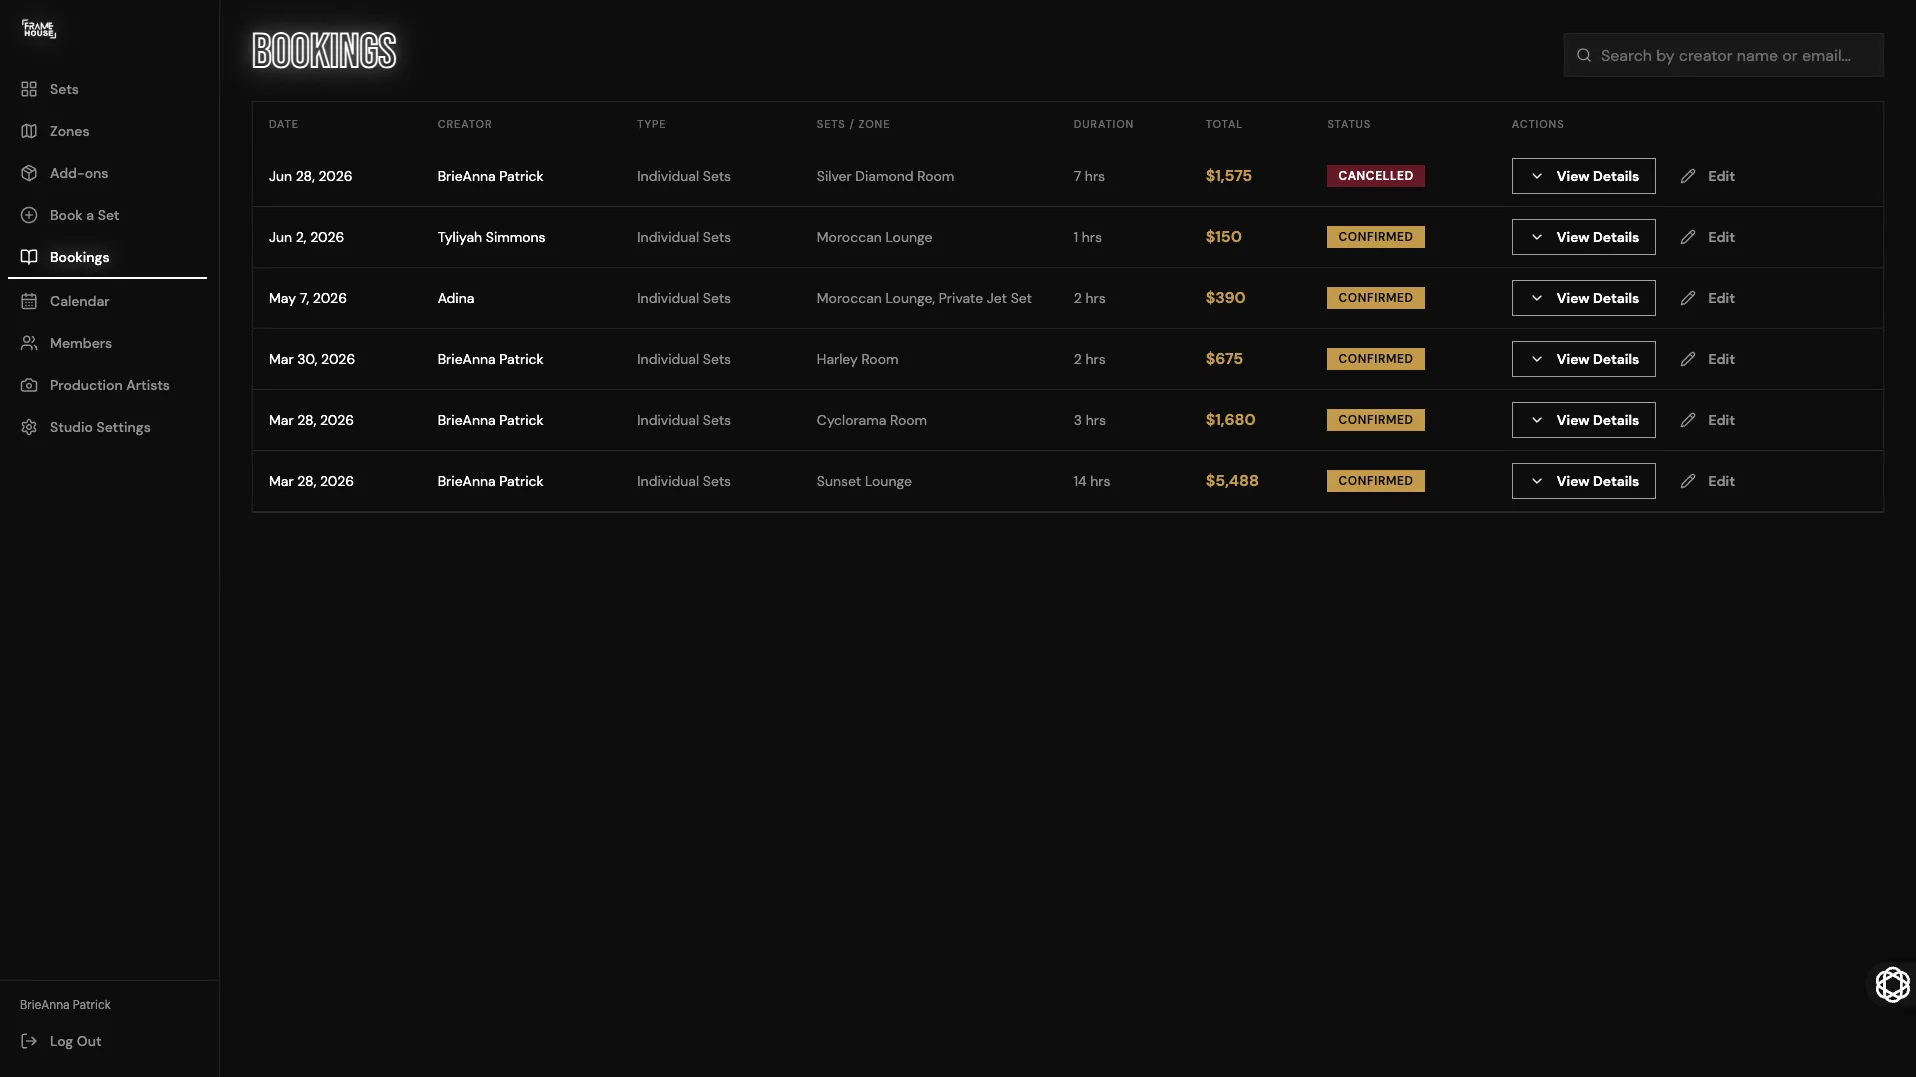
Task: Click the 14 hrs duration cell
Action: coord(1091,481)
